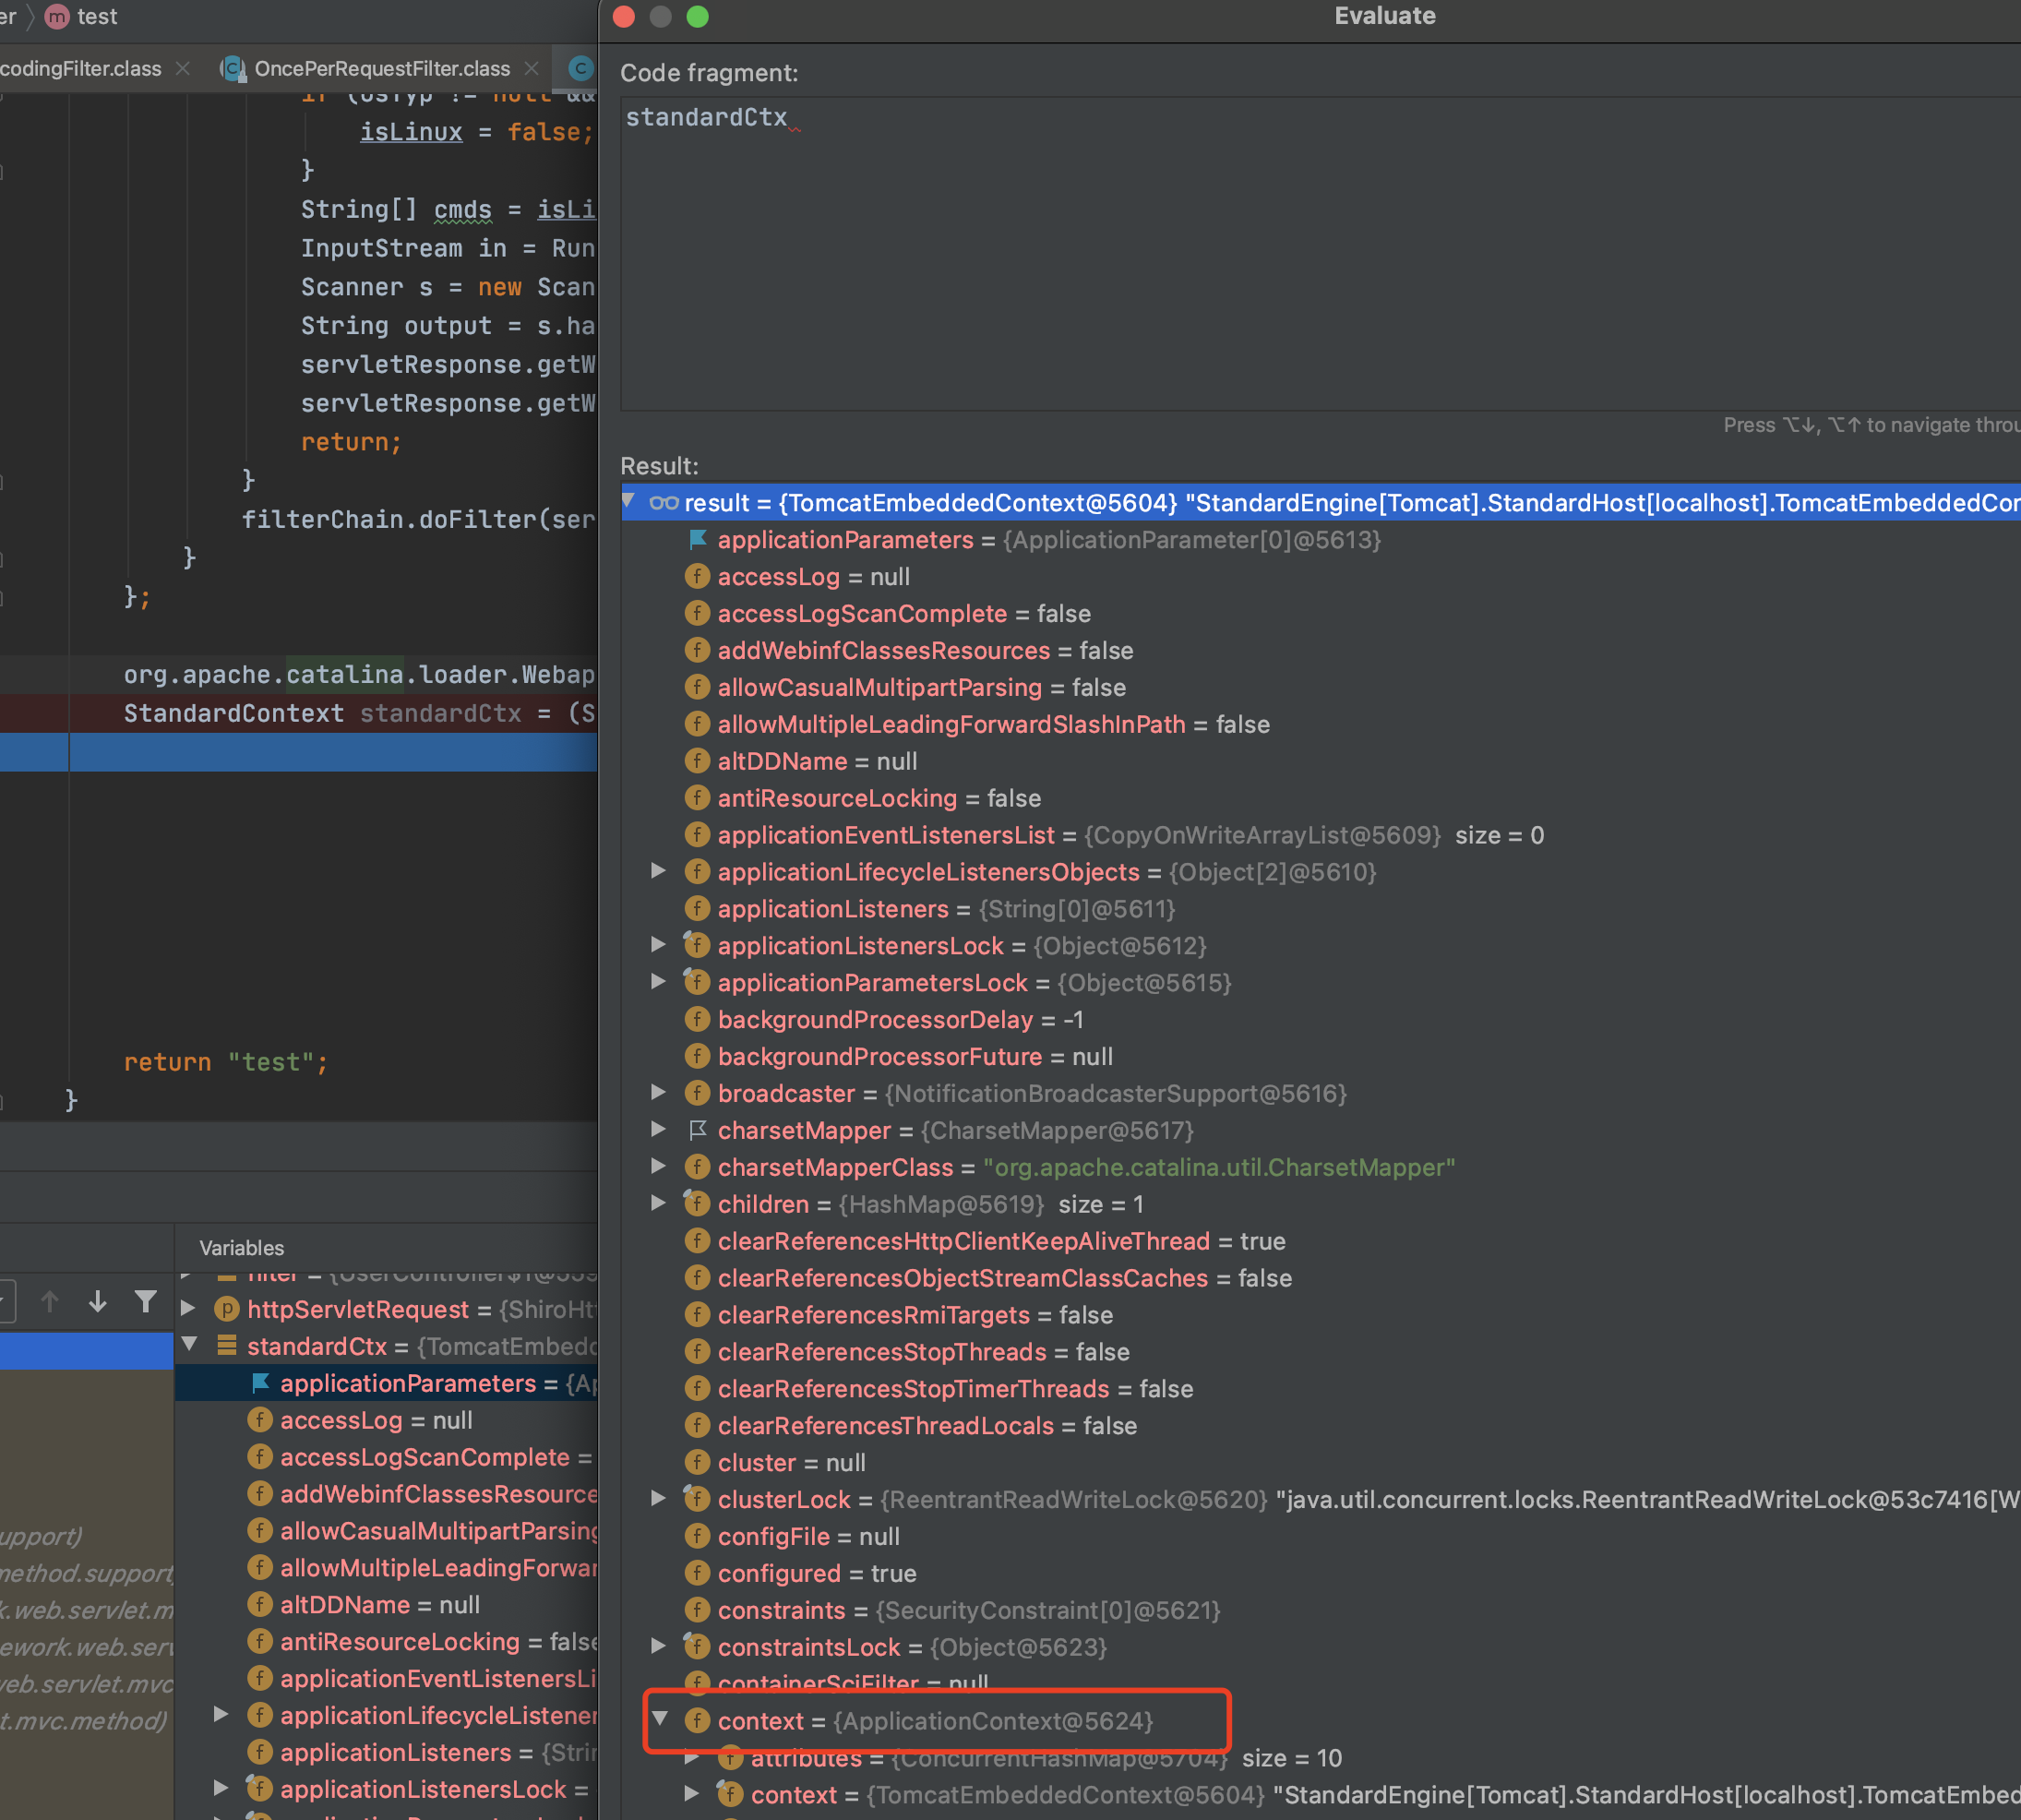2021x1820 pixels.
Task: Click the flag icon beside applicationParameters in Result
Action: 698,540
